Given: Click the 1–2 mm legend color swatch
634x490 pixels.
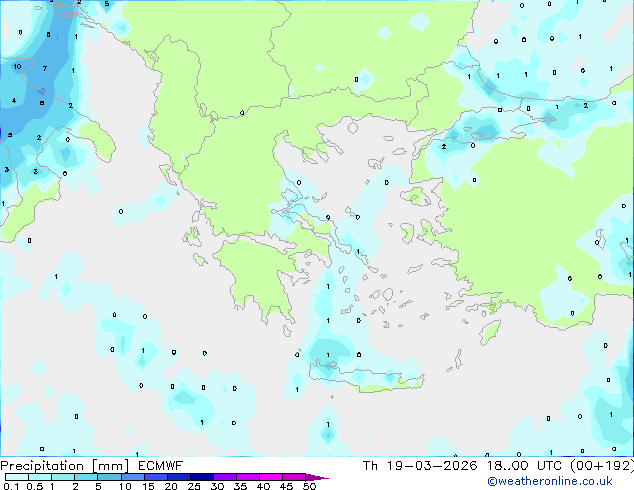Looking at the screenshot, I should click(x=63, y=477).
